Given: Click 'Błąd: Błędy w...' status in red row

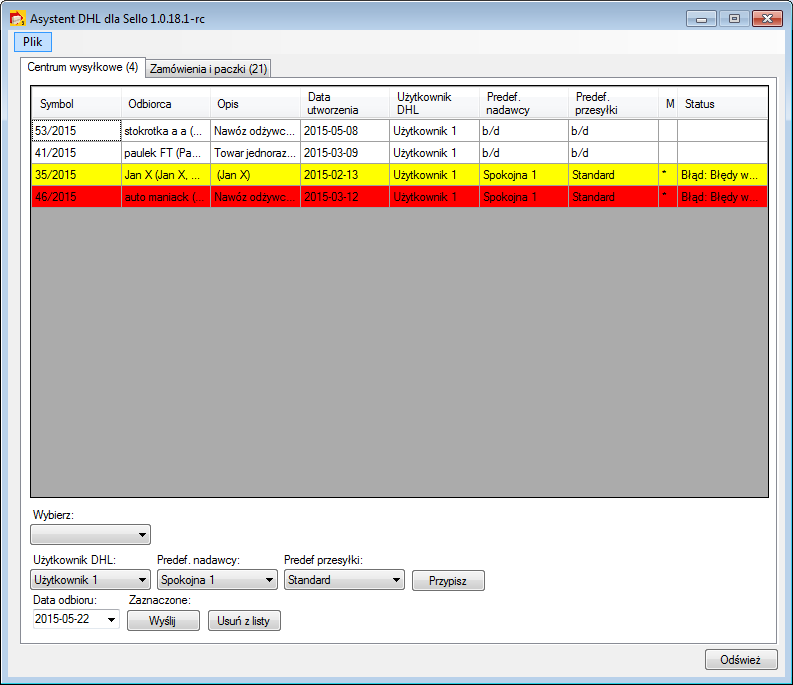Looking at the screenshot, I should [723, 197].
